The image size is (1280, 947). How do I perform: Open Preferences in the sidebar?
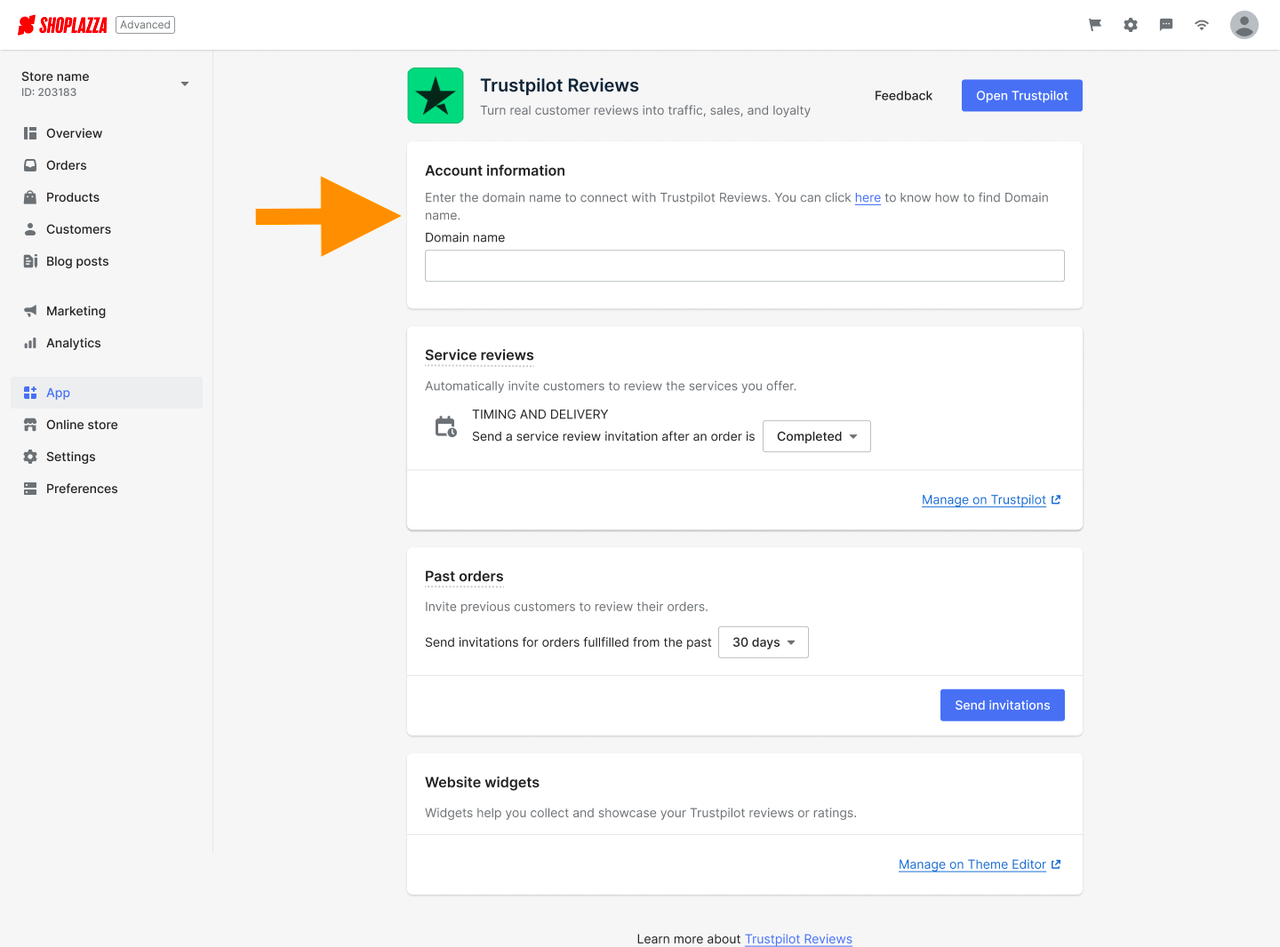pyautogui.click(x=107, y=489)
